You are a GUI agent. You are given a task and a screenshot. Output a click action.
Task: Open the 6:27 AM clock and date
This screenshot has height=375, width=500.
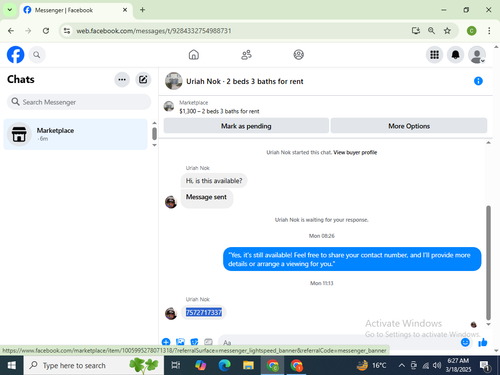point(458,365)
